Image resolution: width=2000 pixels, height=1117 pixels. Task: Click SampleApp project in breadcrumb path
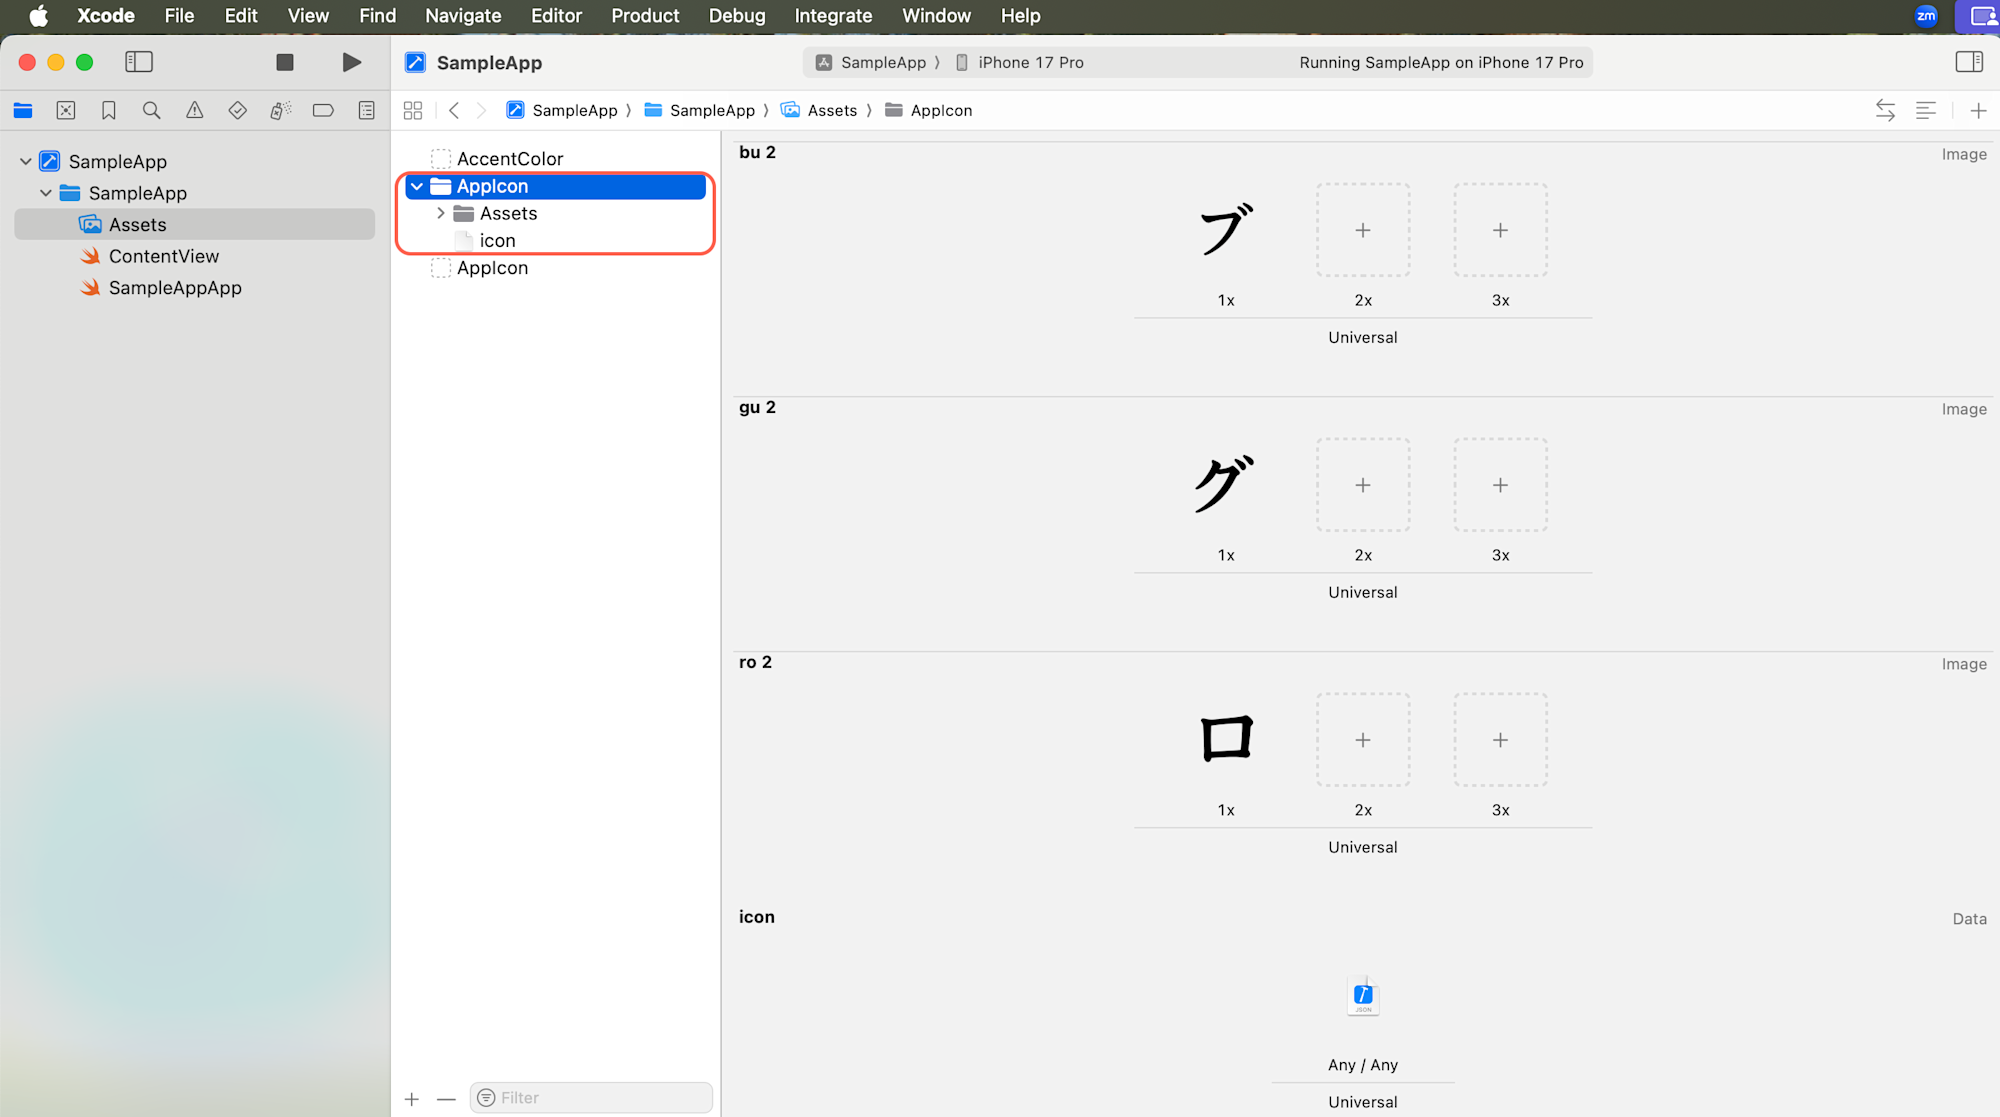(562, 110)
